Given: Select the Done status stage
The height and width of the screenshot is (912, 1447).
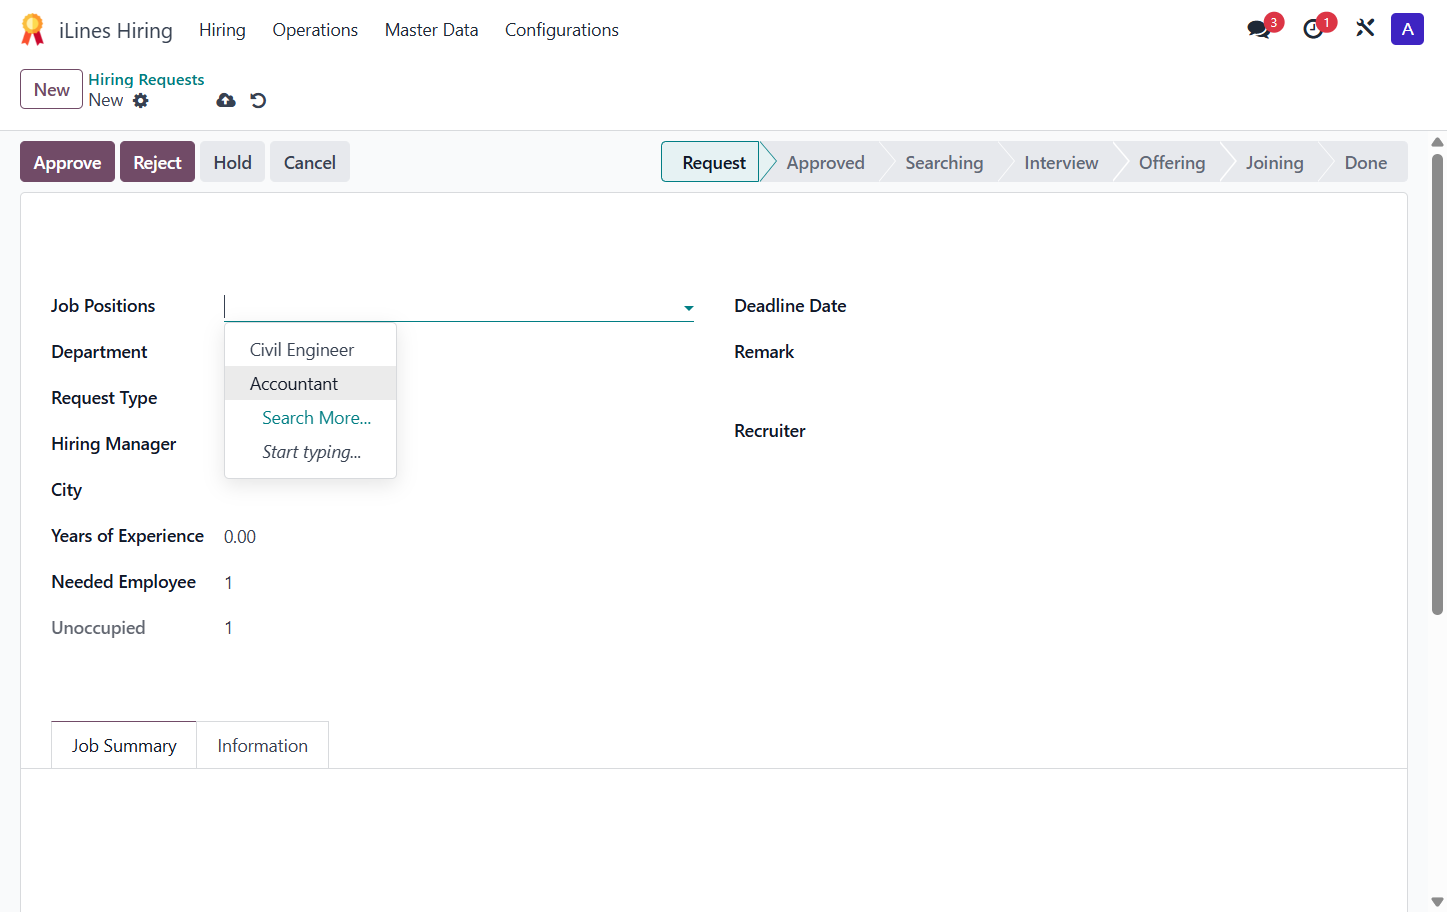Looking at the screenshot, I should click(1365, 162).
